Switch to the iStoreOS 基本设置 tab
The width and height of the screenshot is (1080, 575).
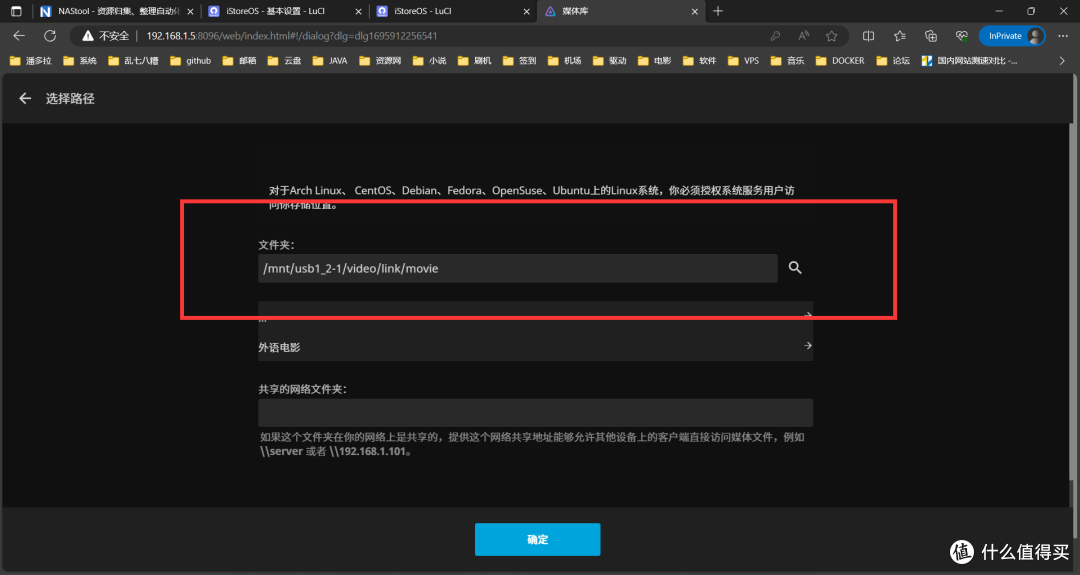pyautogui.click(x=284, y=12)
